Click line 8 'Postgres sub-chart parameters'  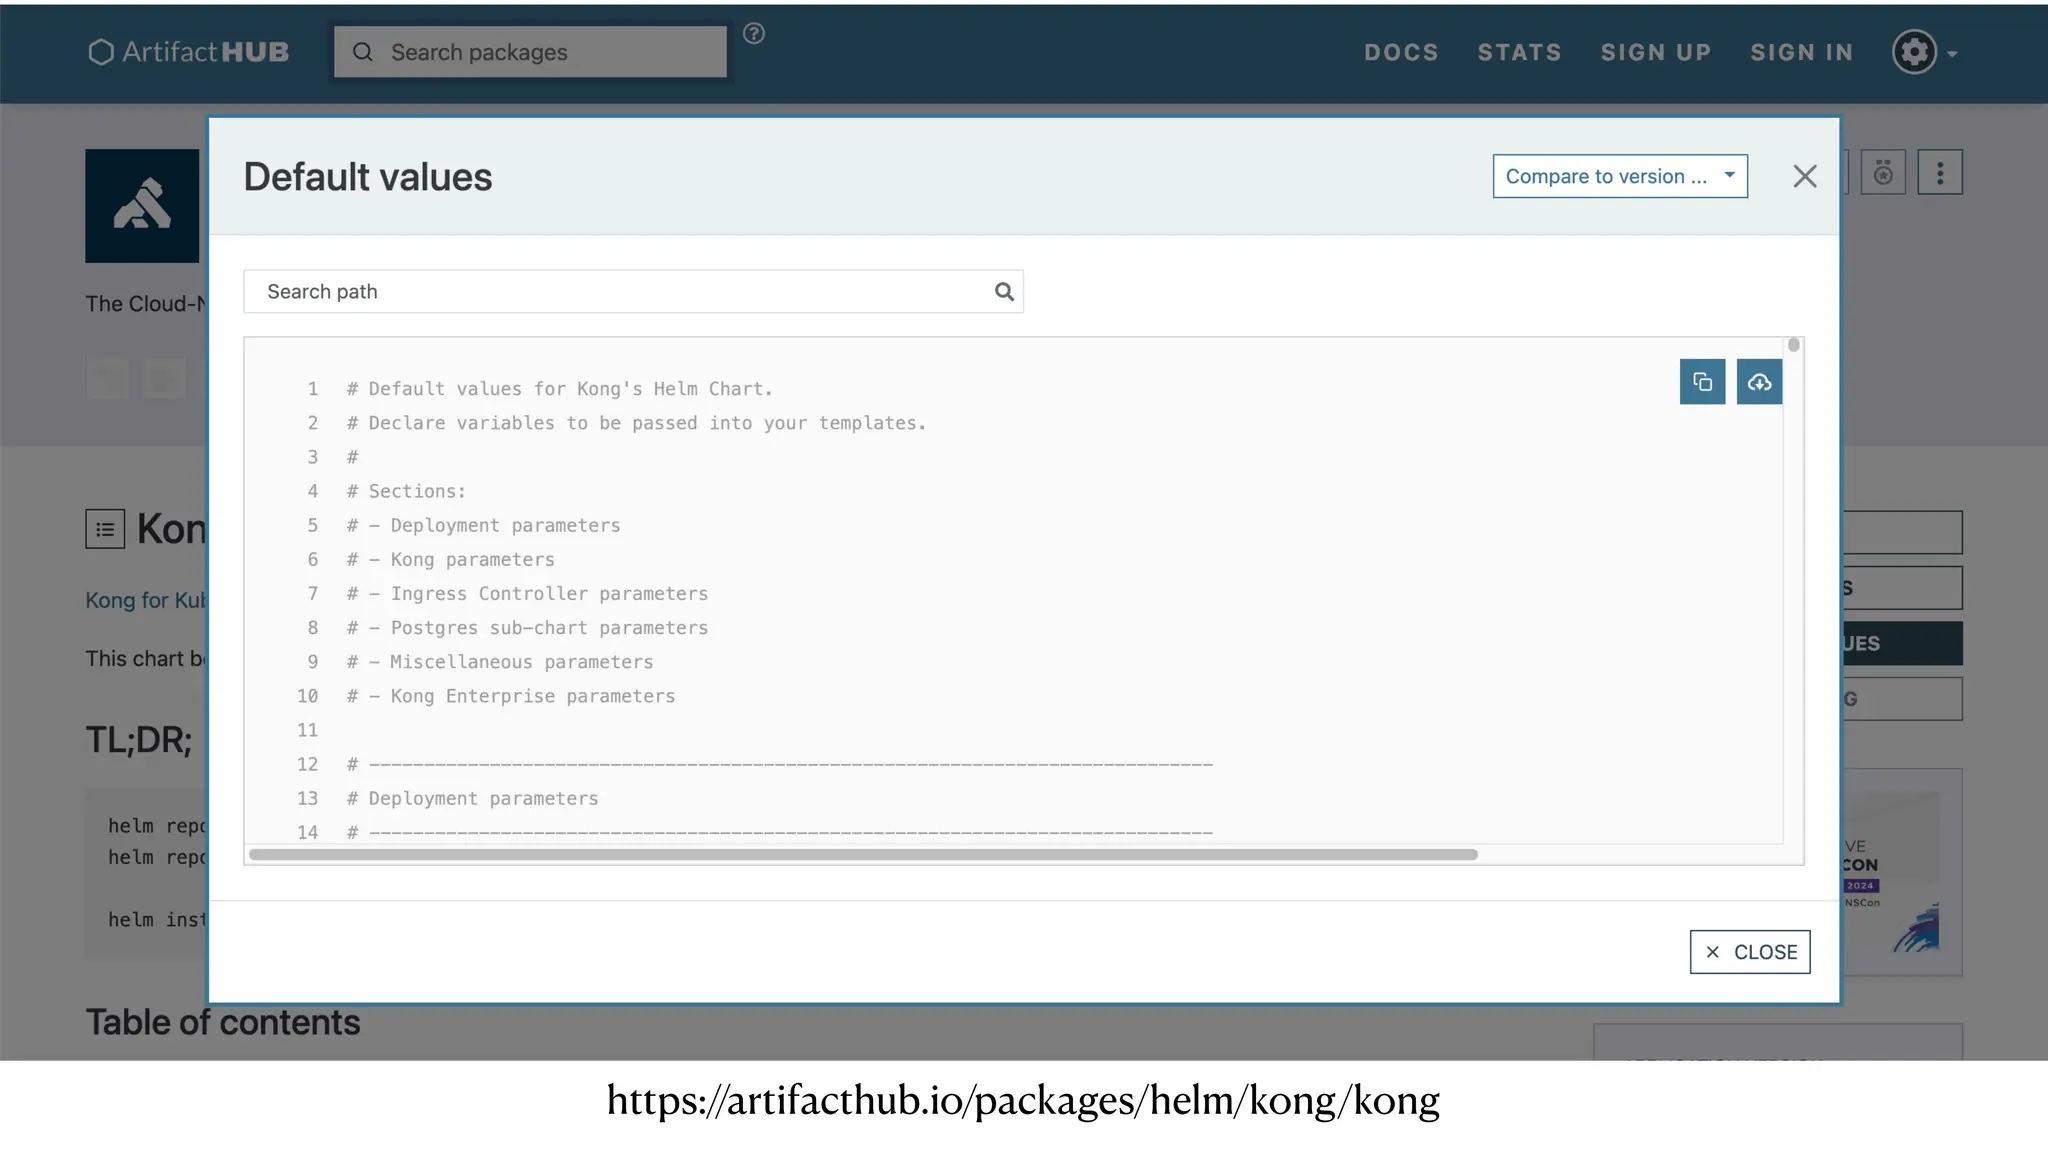549,628
